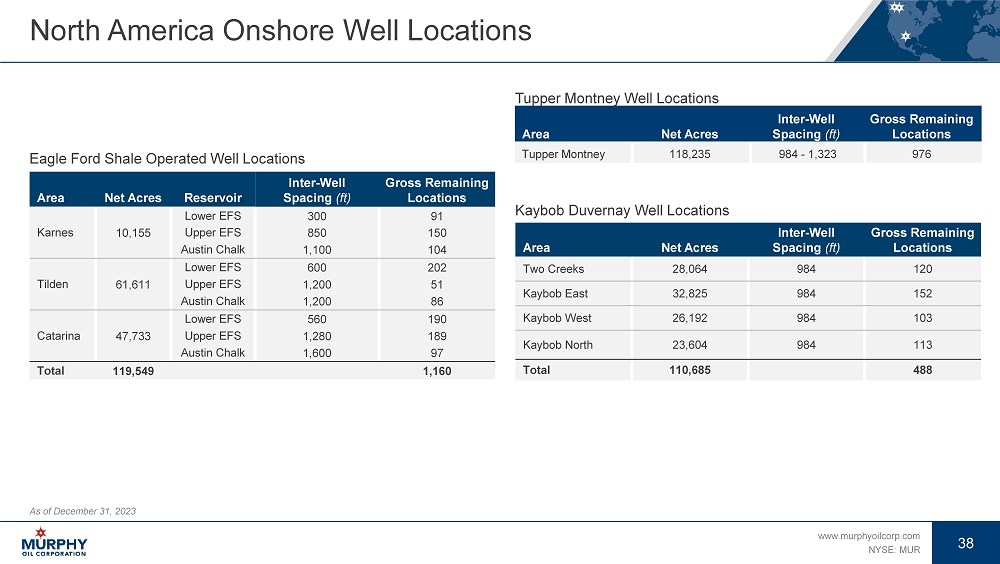Select the Karnes area cell
This screenshot has width=1000, height=564.
[x=53, y=233]
